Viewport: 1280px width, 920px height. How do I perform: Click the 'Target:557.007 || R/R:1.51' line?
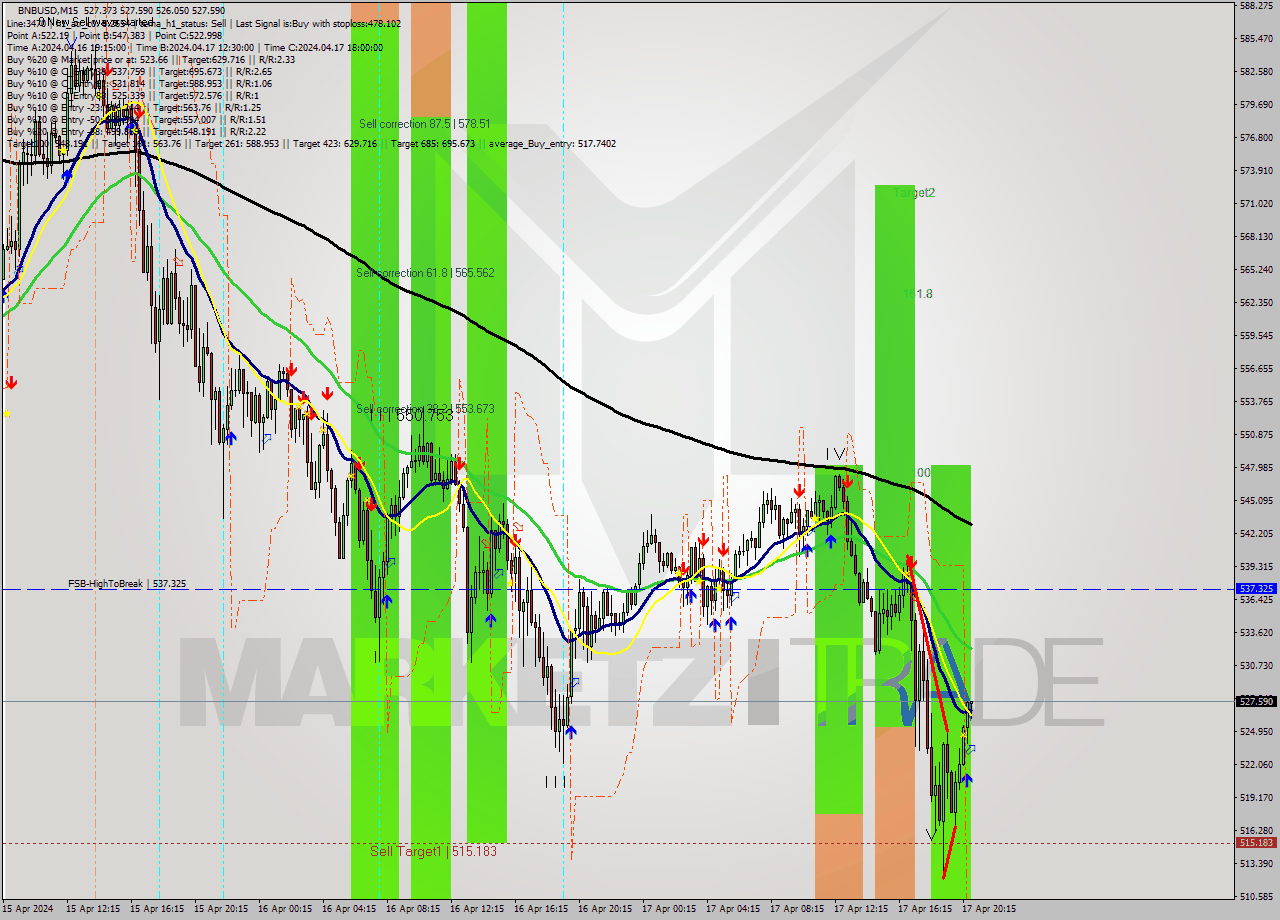pyautogui.click(x=212, y=119)
